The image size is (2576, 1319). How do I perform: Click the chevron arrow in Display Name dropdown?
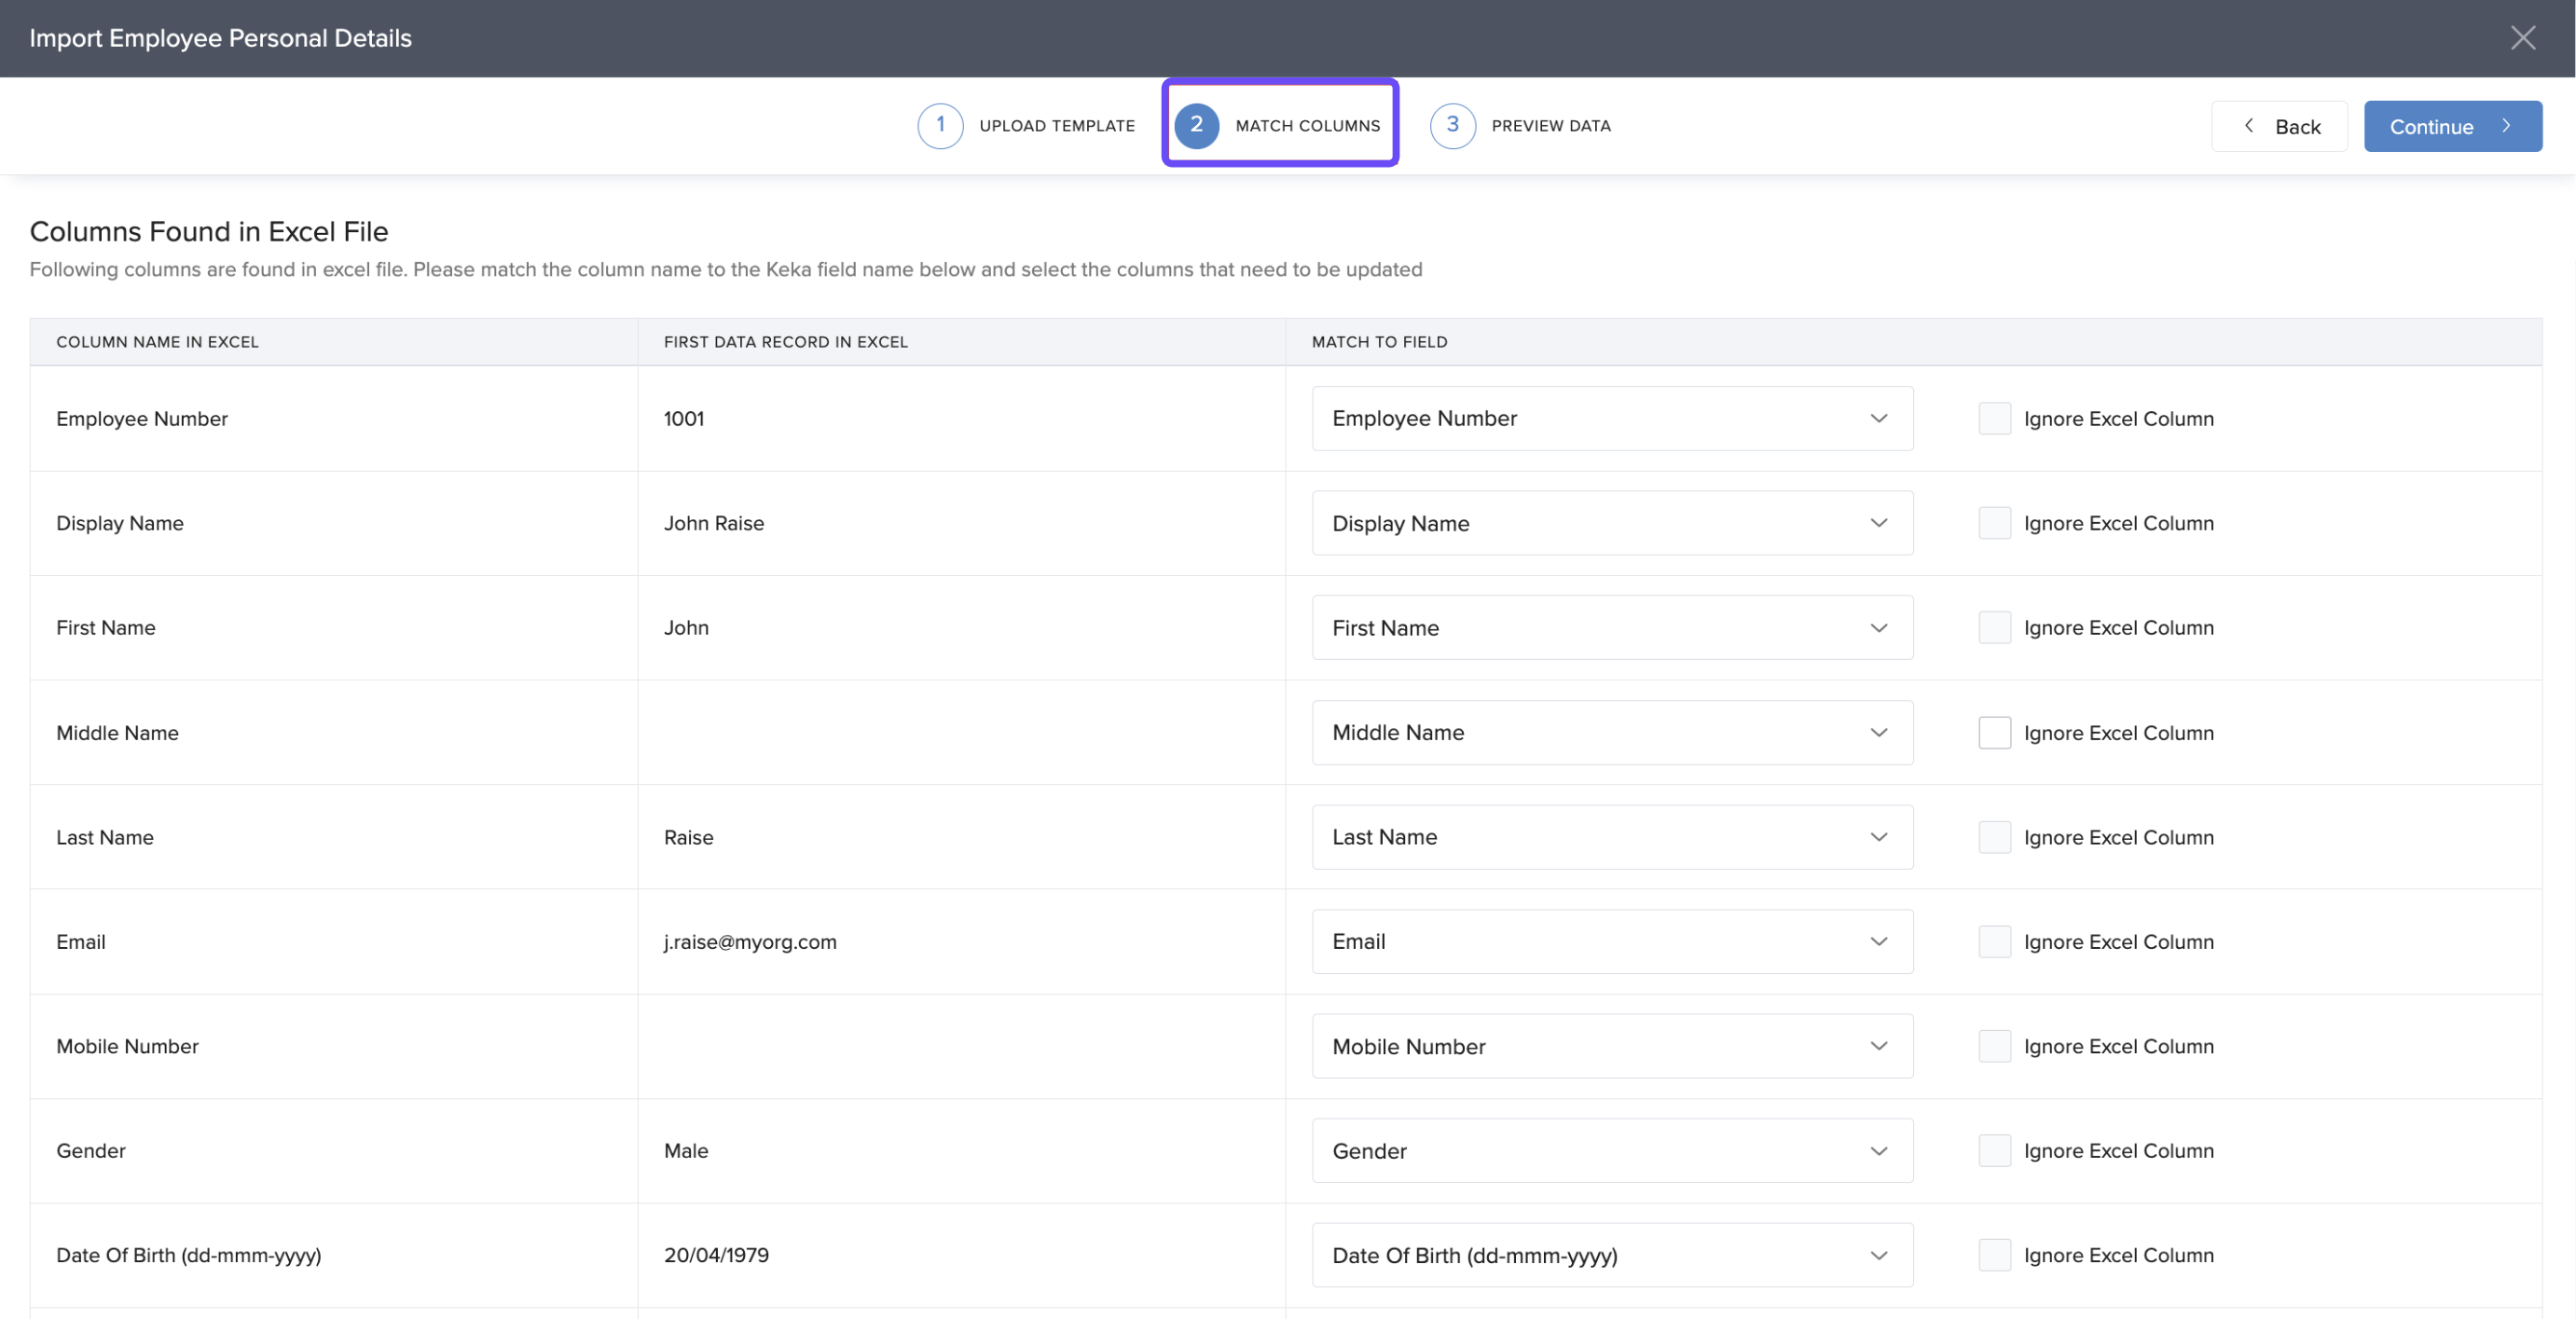pos(1878,523)
